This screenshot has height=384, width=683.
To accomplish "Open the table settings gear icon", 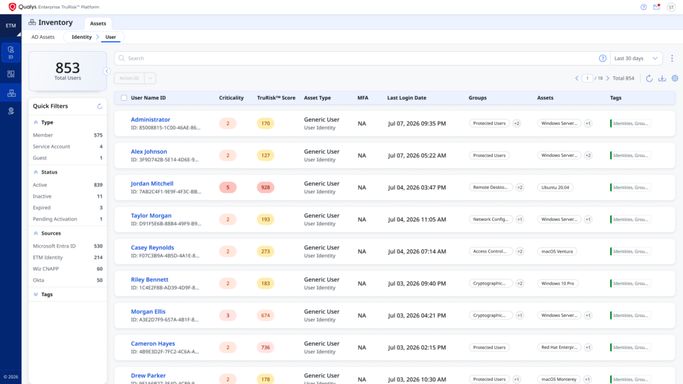I will tap(675, 78).
